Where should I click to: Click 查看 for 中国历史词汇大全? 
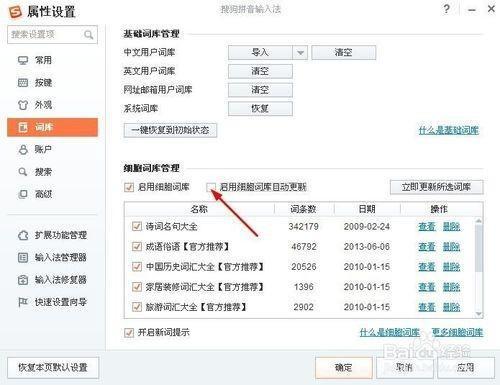click(427, 267)
